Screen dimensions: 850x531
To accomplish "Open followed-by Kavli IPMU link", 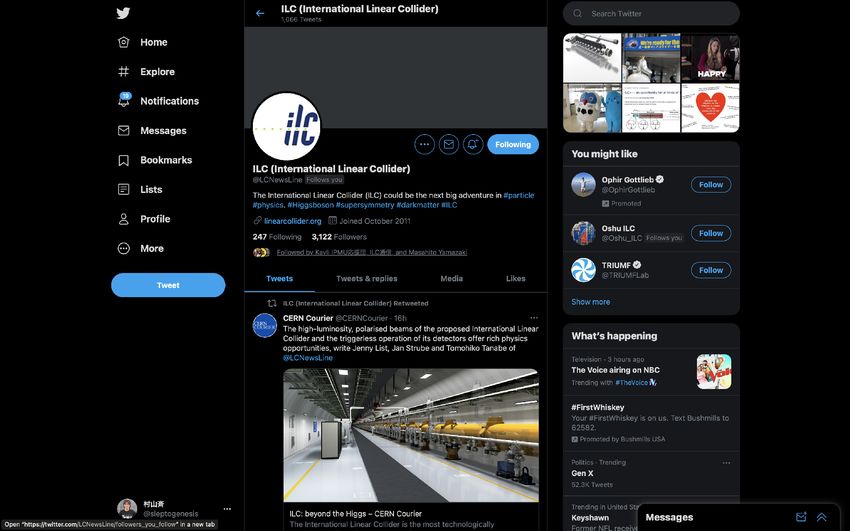I will coord(371,252).
